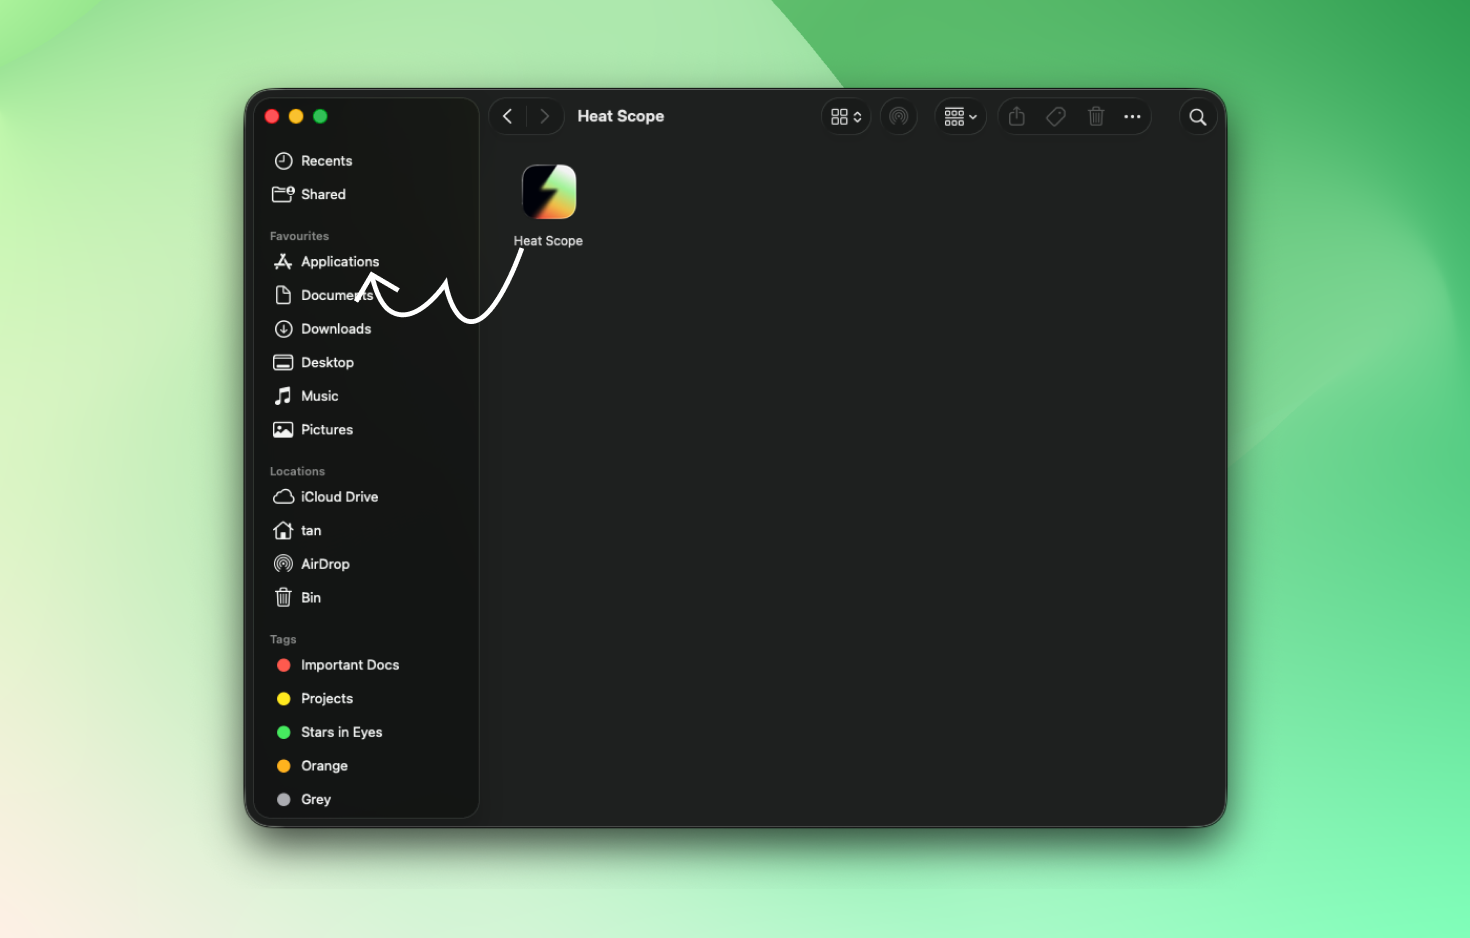Select the Recents clock icon in sidebar
This screenshot has width=1470, height=938.
pos(284,161)
